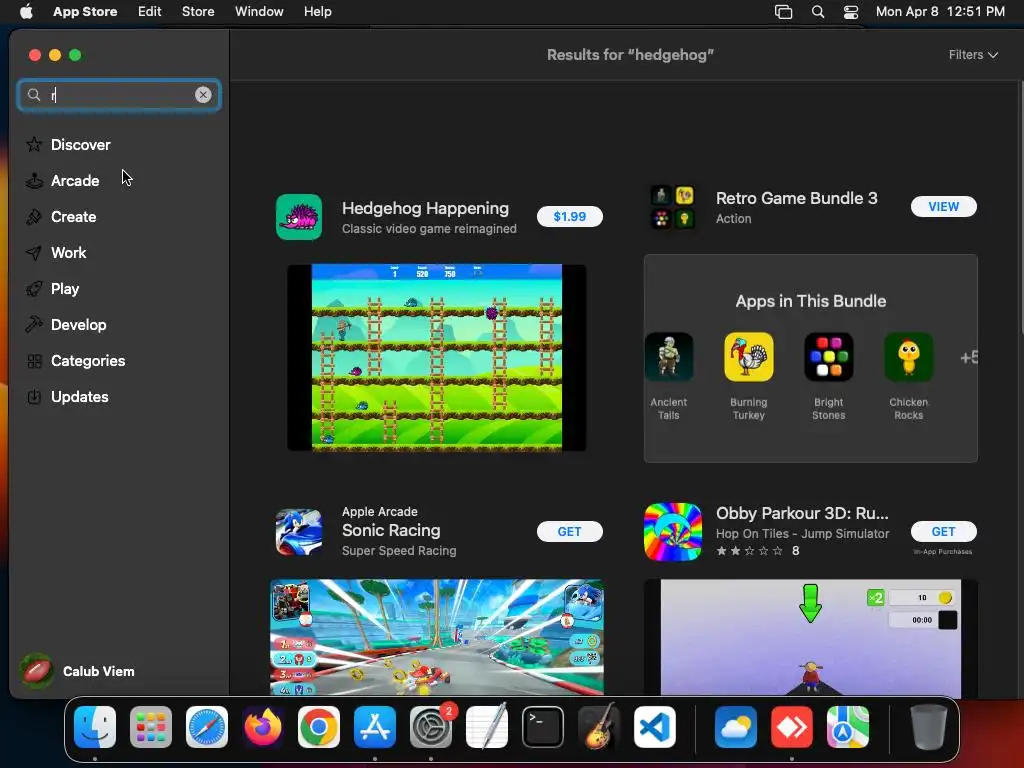The image size is (1024, 768).
Task: Open the Window menu
Action: click(x=259, y=12)
